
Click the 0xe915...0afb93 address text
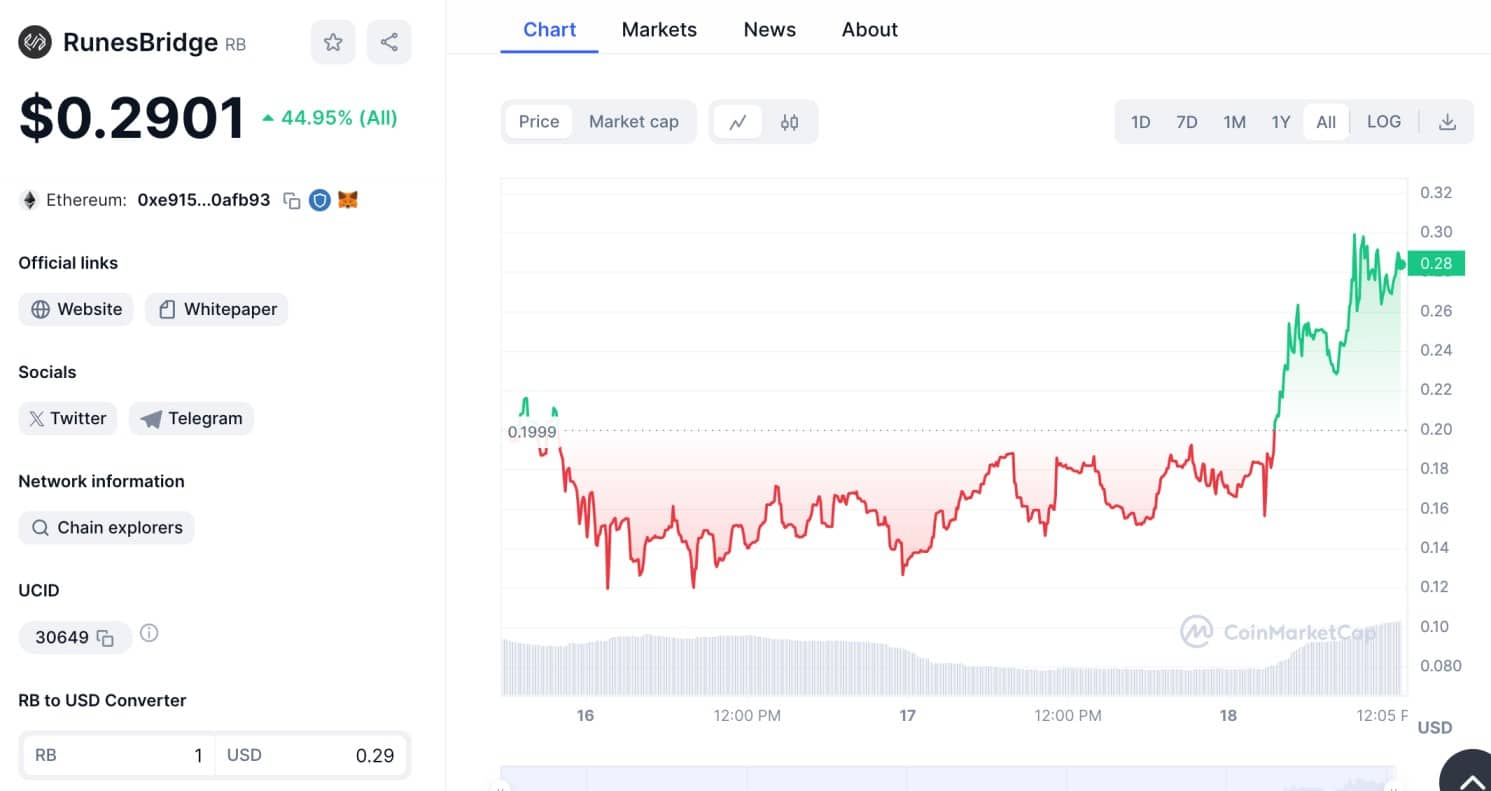(204, 200)
